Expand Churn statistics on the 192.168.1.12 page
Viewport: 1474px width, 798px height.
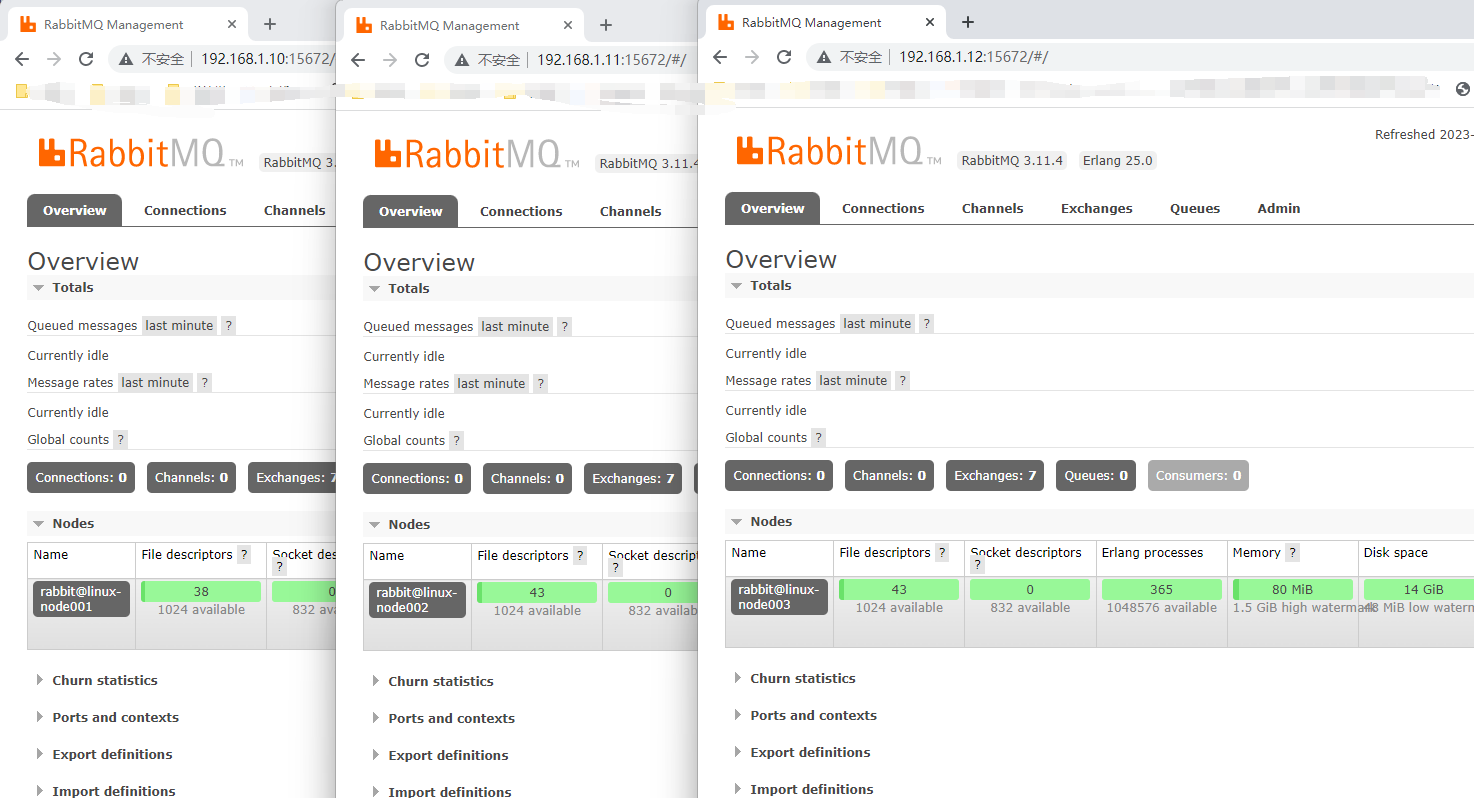point(803,678)
